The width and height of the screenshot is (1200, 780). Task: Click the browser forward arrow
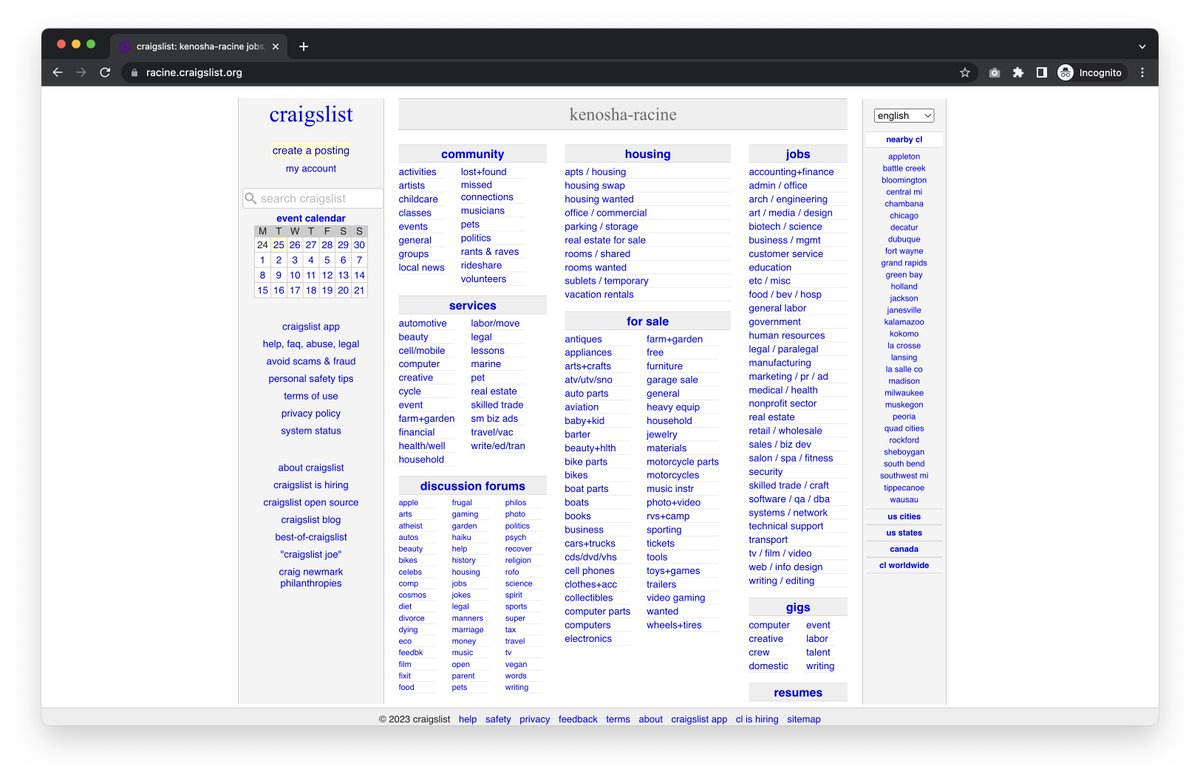81,72
